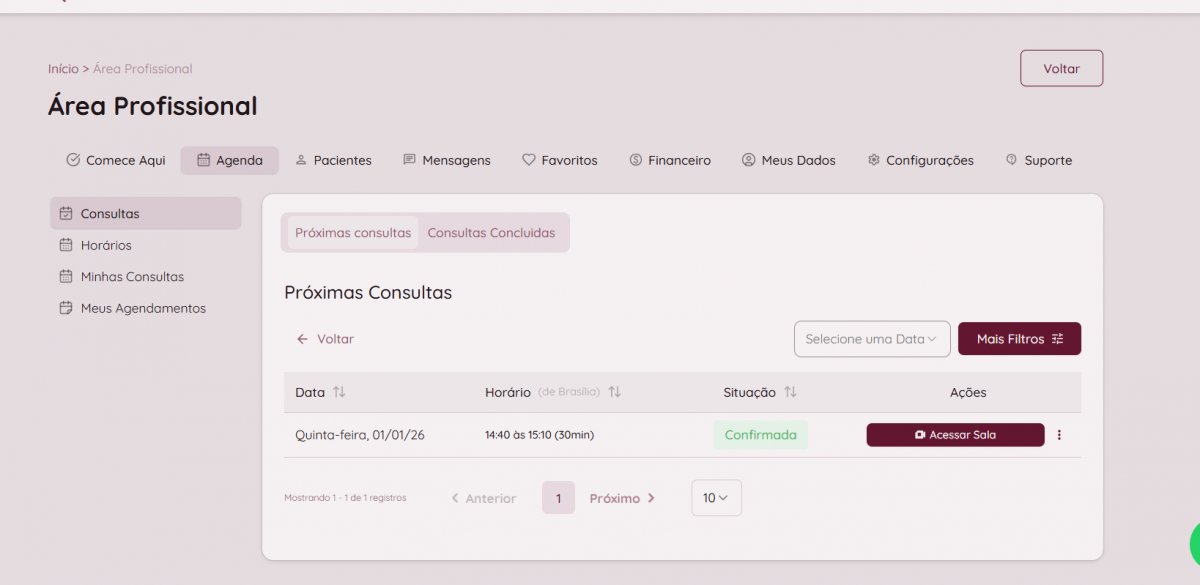1200x585 pixels.
Task: Open the rows-per-page dropdown showing 10
Action: (716, 498)
